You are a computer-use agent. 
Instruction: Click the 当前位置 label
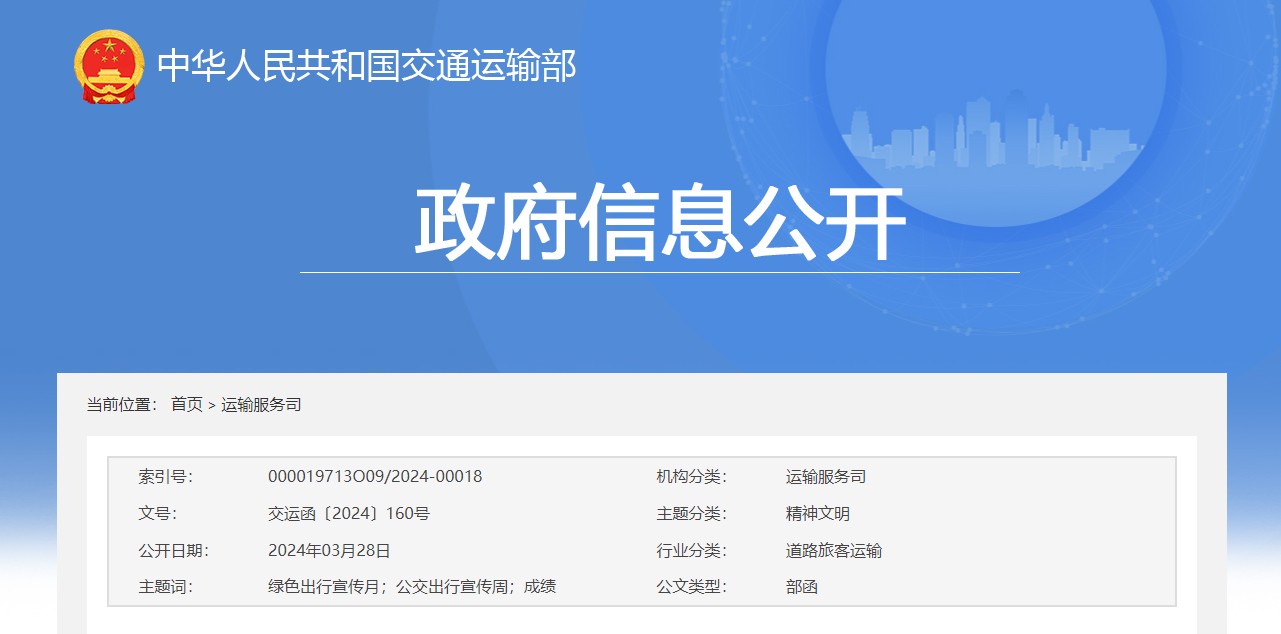pos(122,404)
